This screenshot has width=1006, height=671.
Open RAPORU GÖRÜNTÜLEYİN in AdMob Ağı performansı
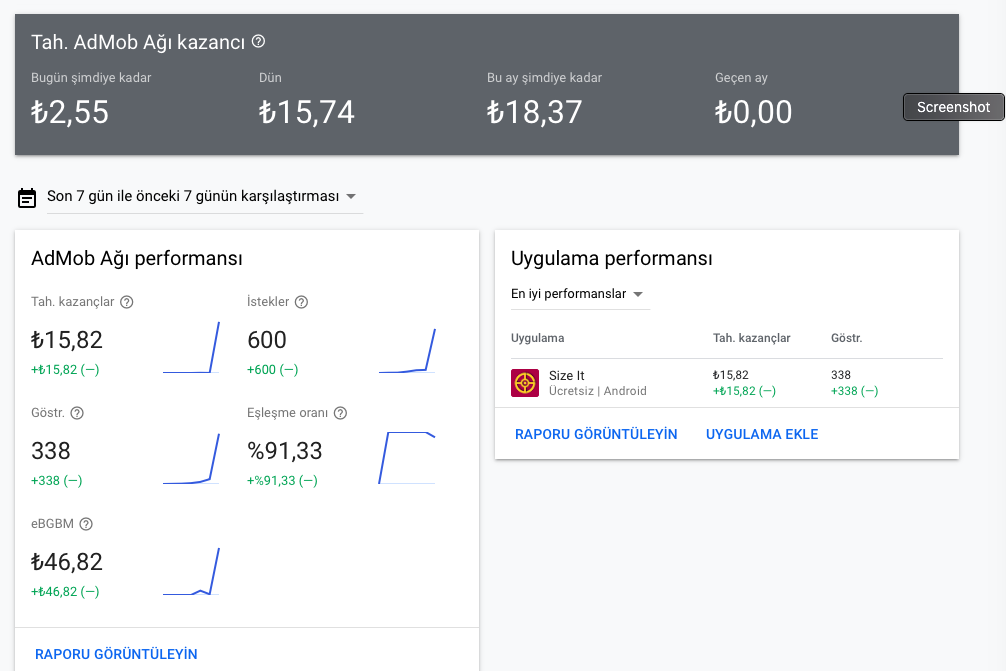tap(116, 654)
